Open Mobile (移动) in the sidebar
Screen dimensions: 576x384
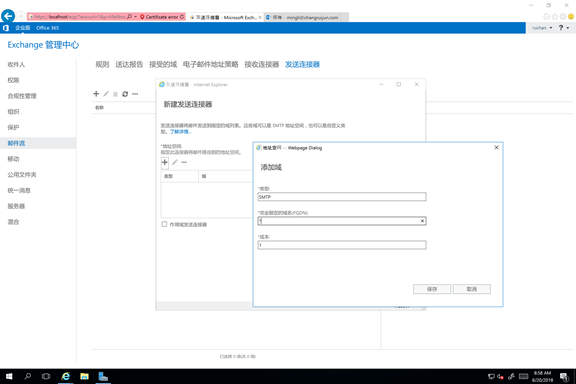click(13, 159)
